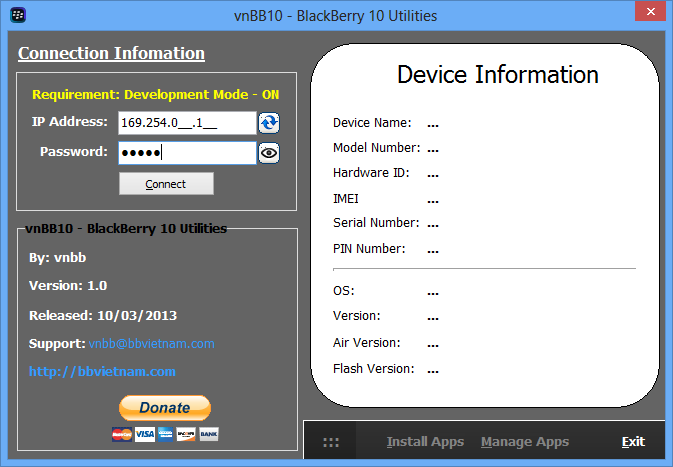Open the Manage Apps tab
The height and width of the screenshot is (467, 673).
525,442
